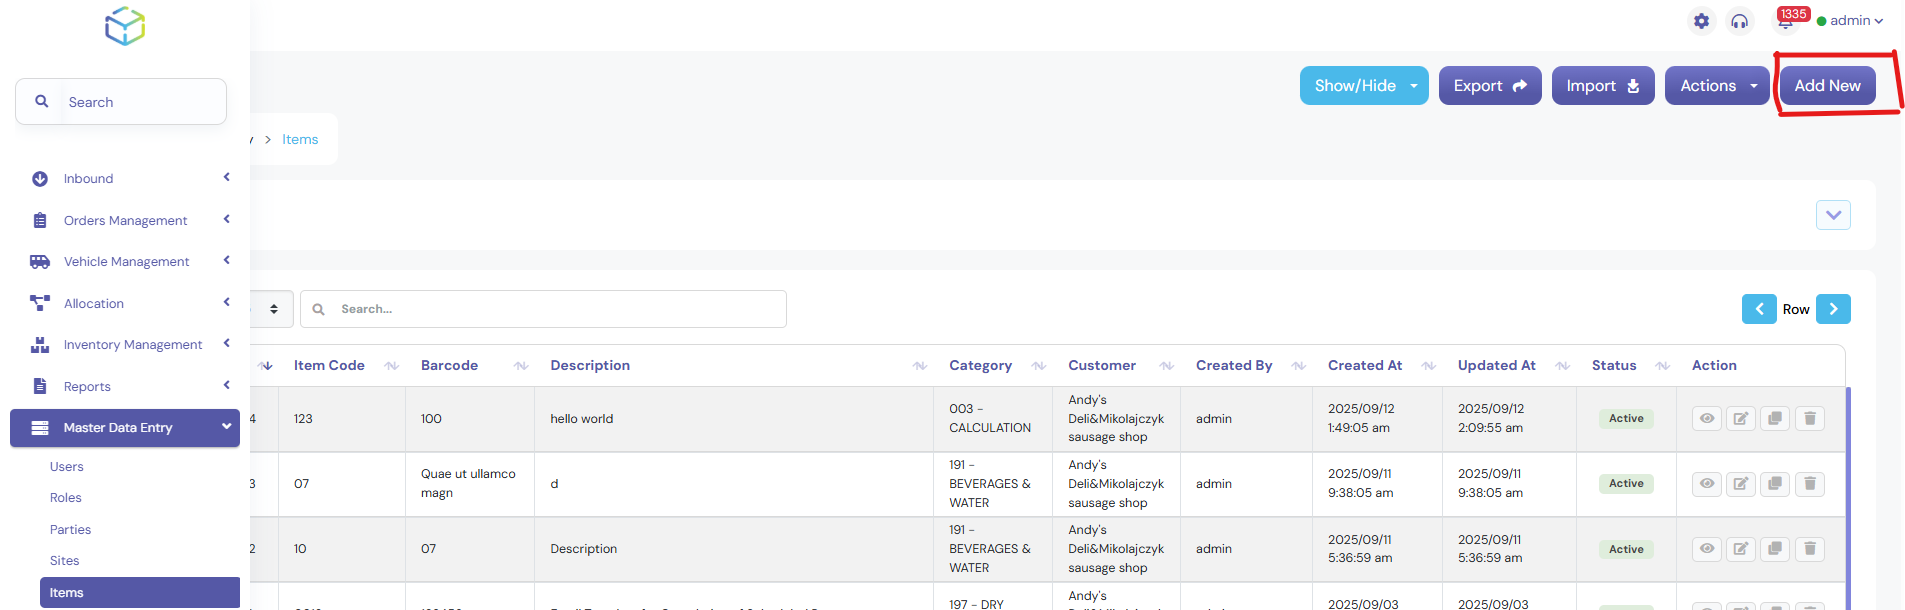Go to the next row page arrow
This screenshot has width=1905, height=610.
1833,309
